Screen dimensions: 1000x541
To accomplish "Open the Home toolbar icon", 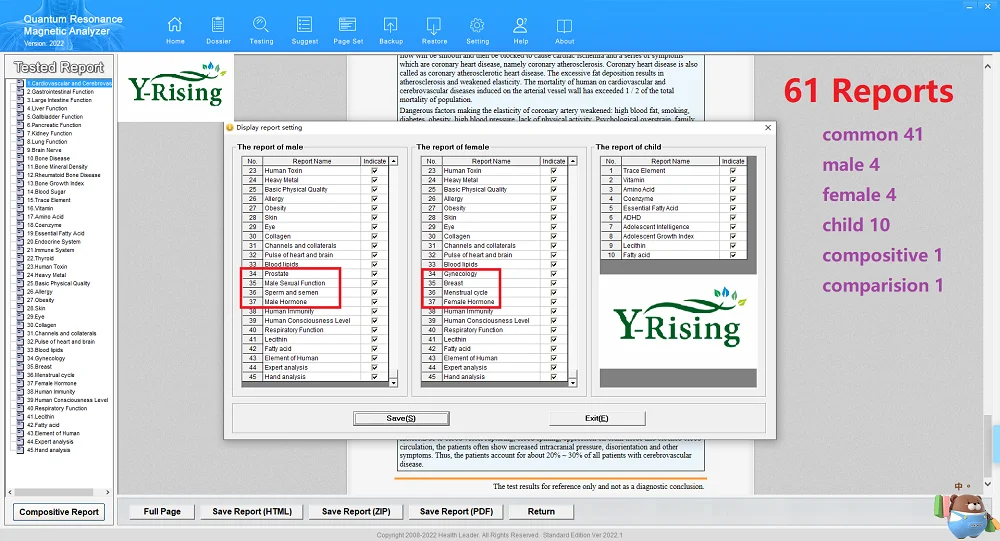I will point(175,25).
